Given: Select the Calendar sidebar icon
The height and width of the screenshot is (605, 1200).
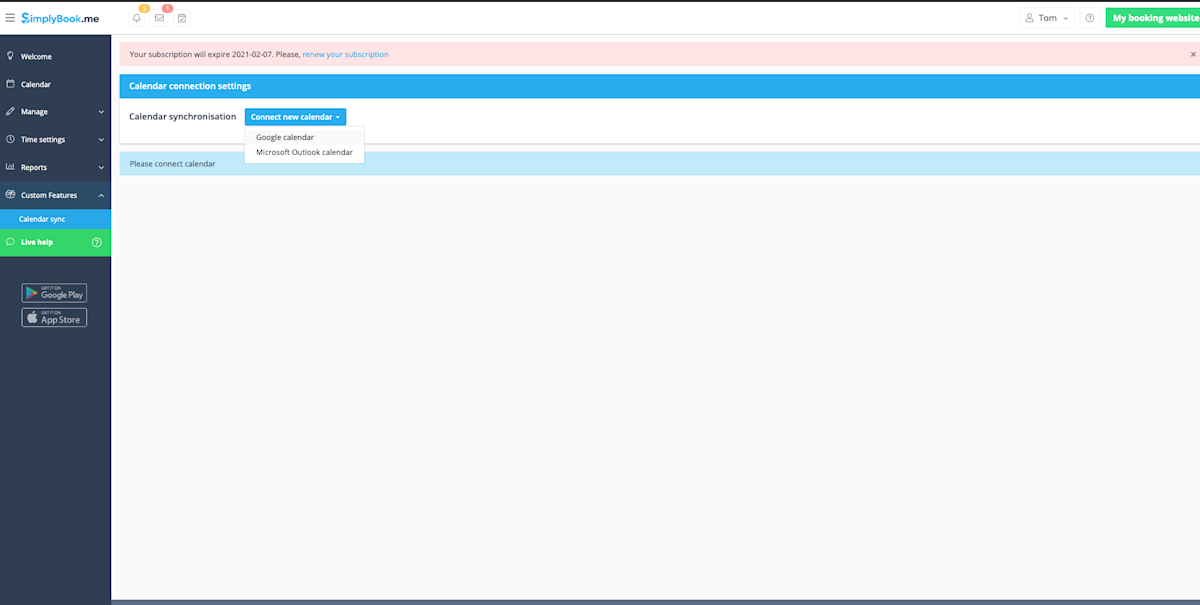Looking at the screenshot, I should pos(10,84).
